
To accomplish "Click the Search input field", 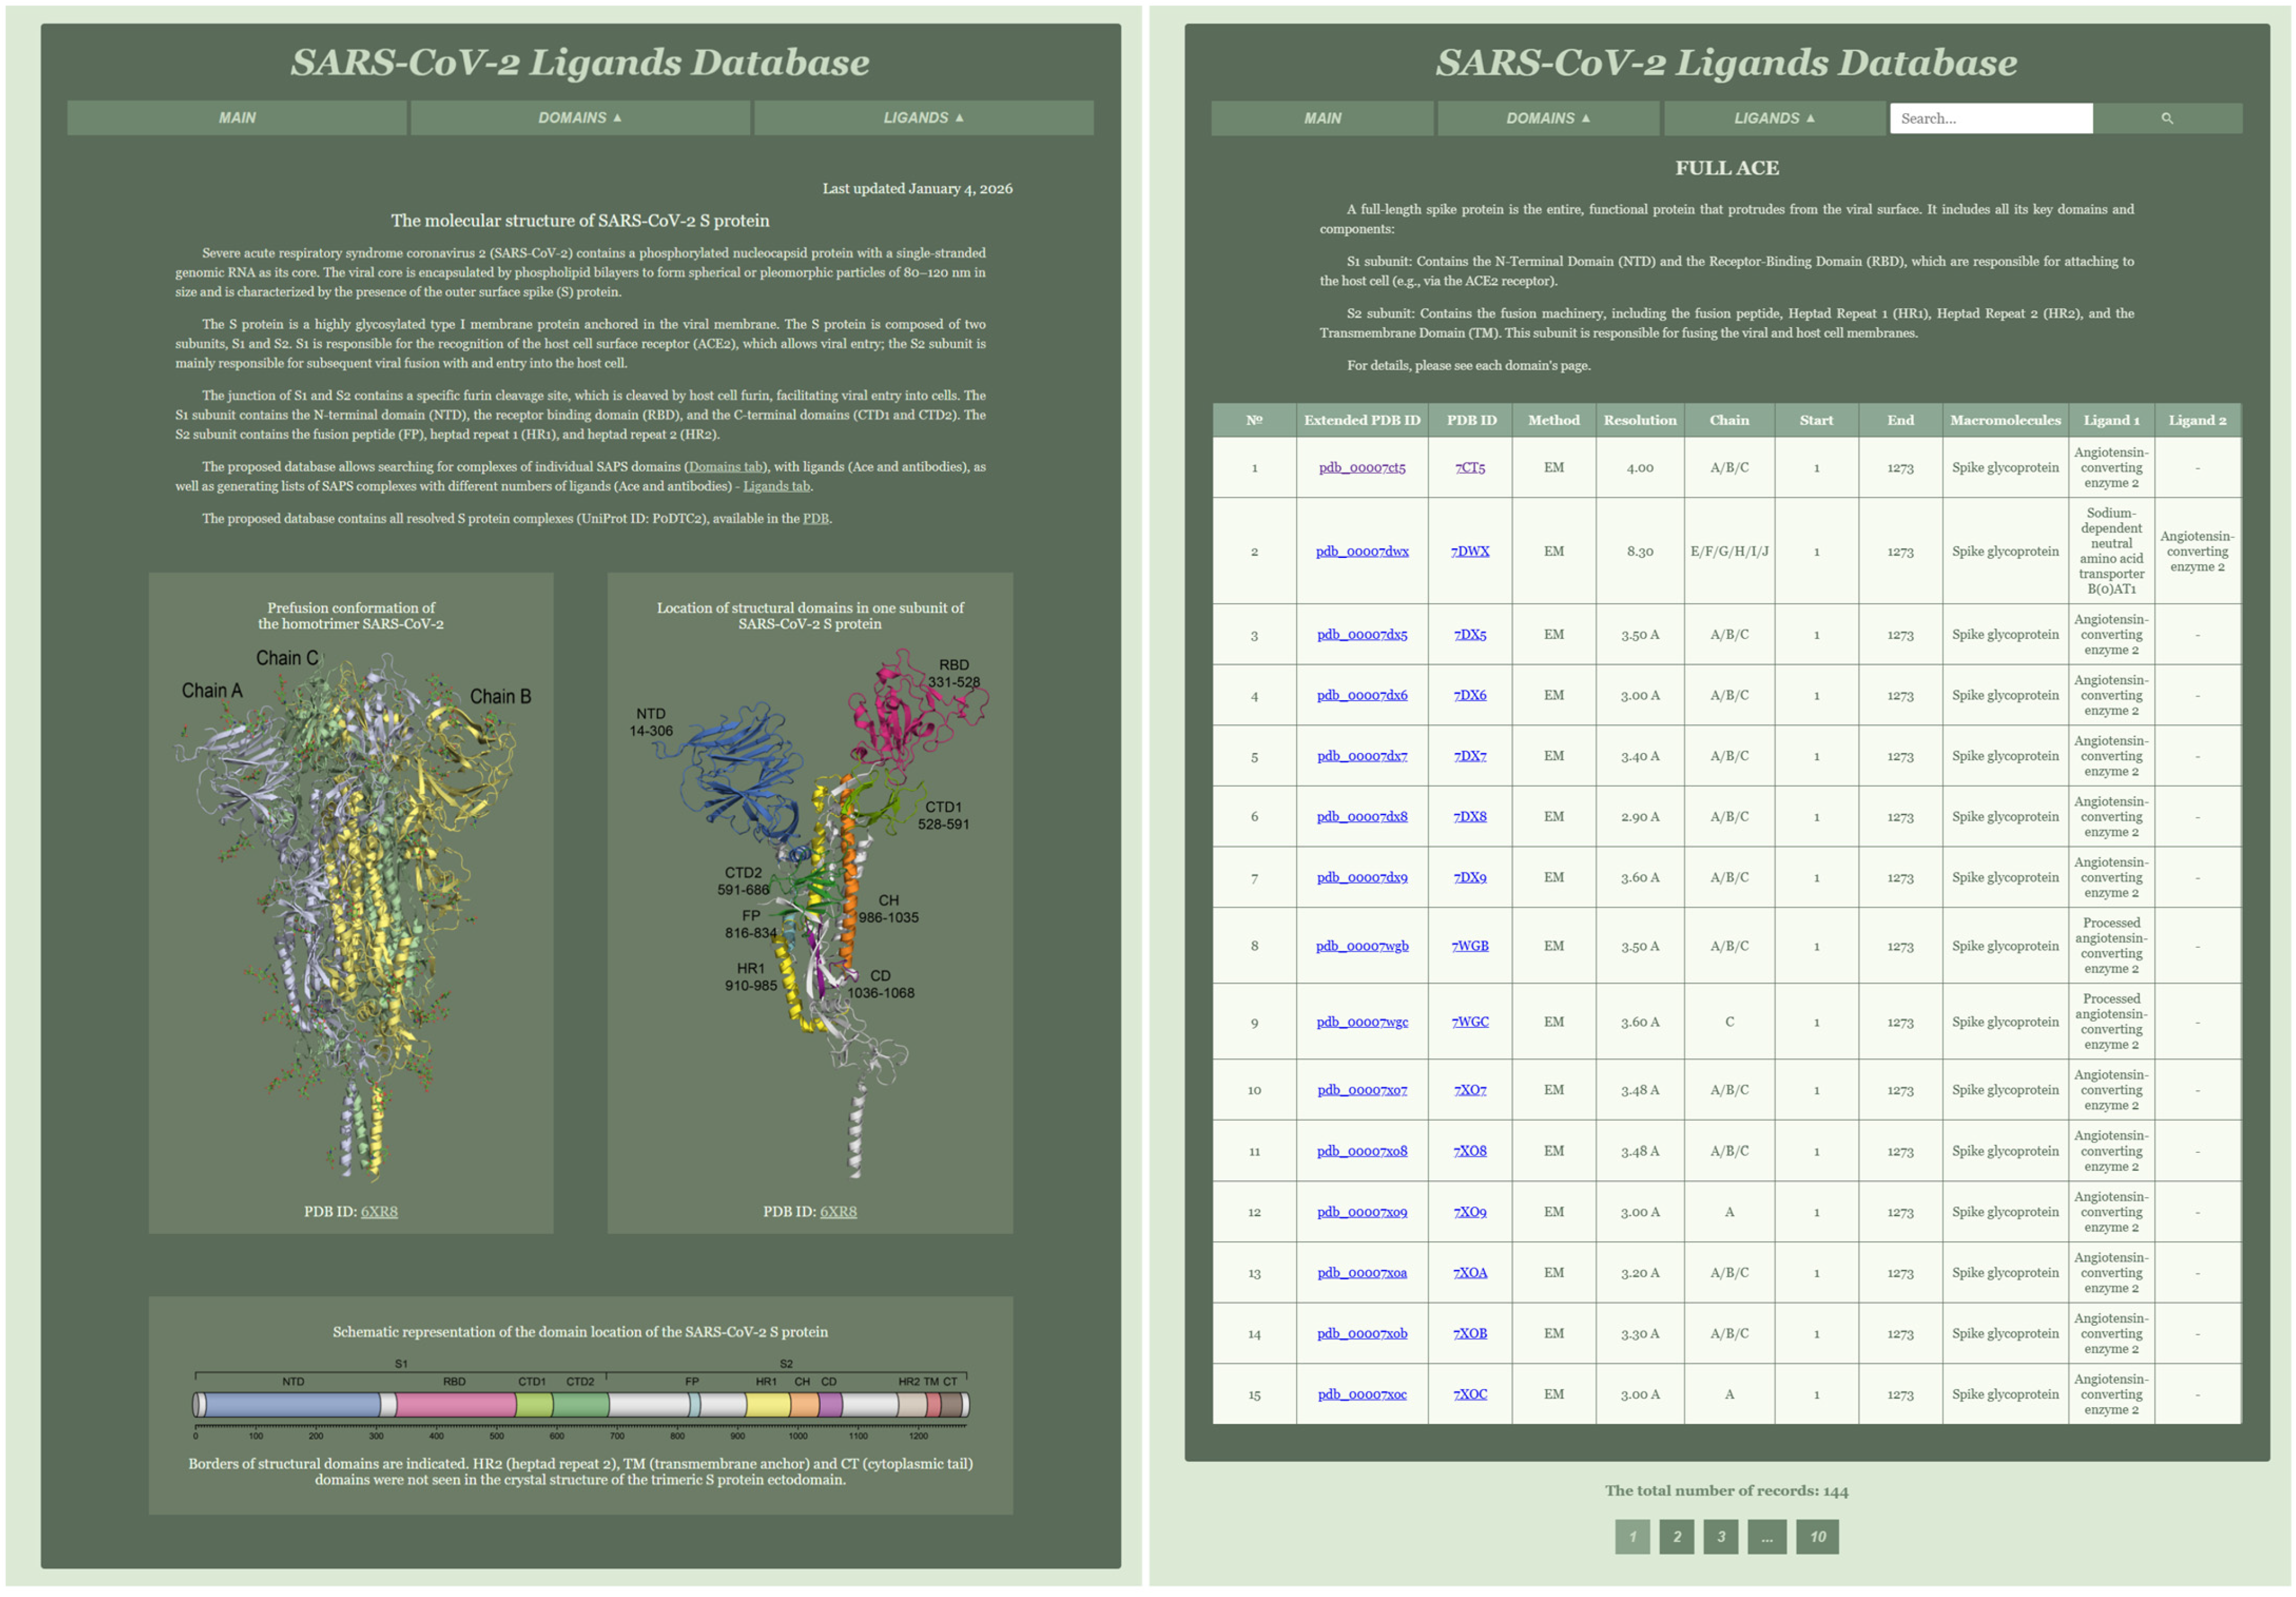I will 1990,118.
